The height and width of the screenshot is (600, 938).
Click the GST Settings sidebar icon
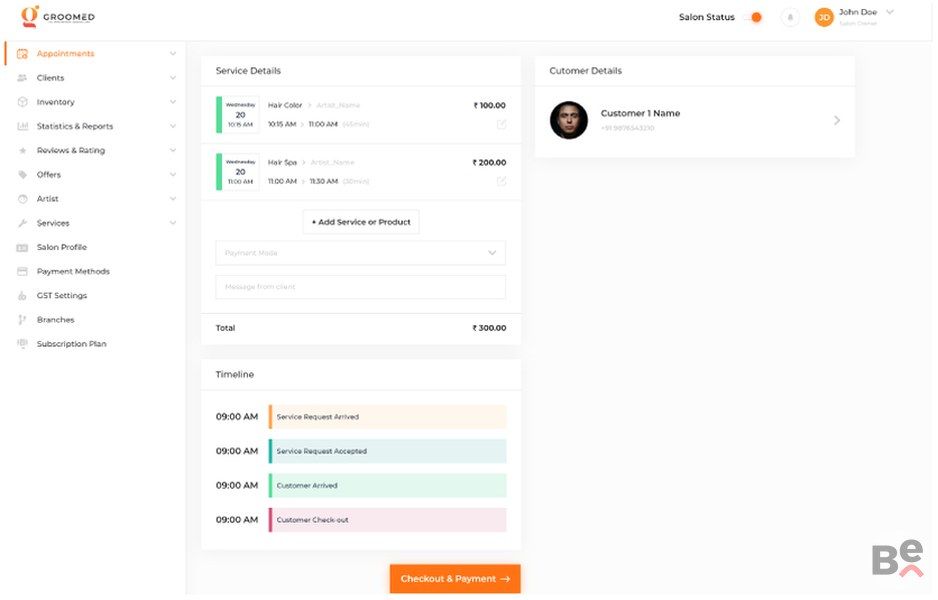(23, 296)
